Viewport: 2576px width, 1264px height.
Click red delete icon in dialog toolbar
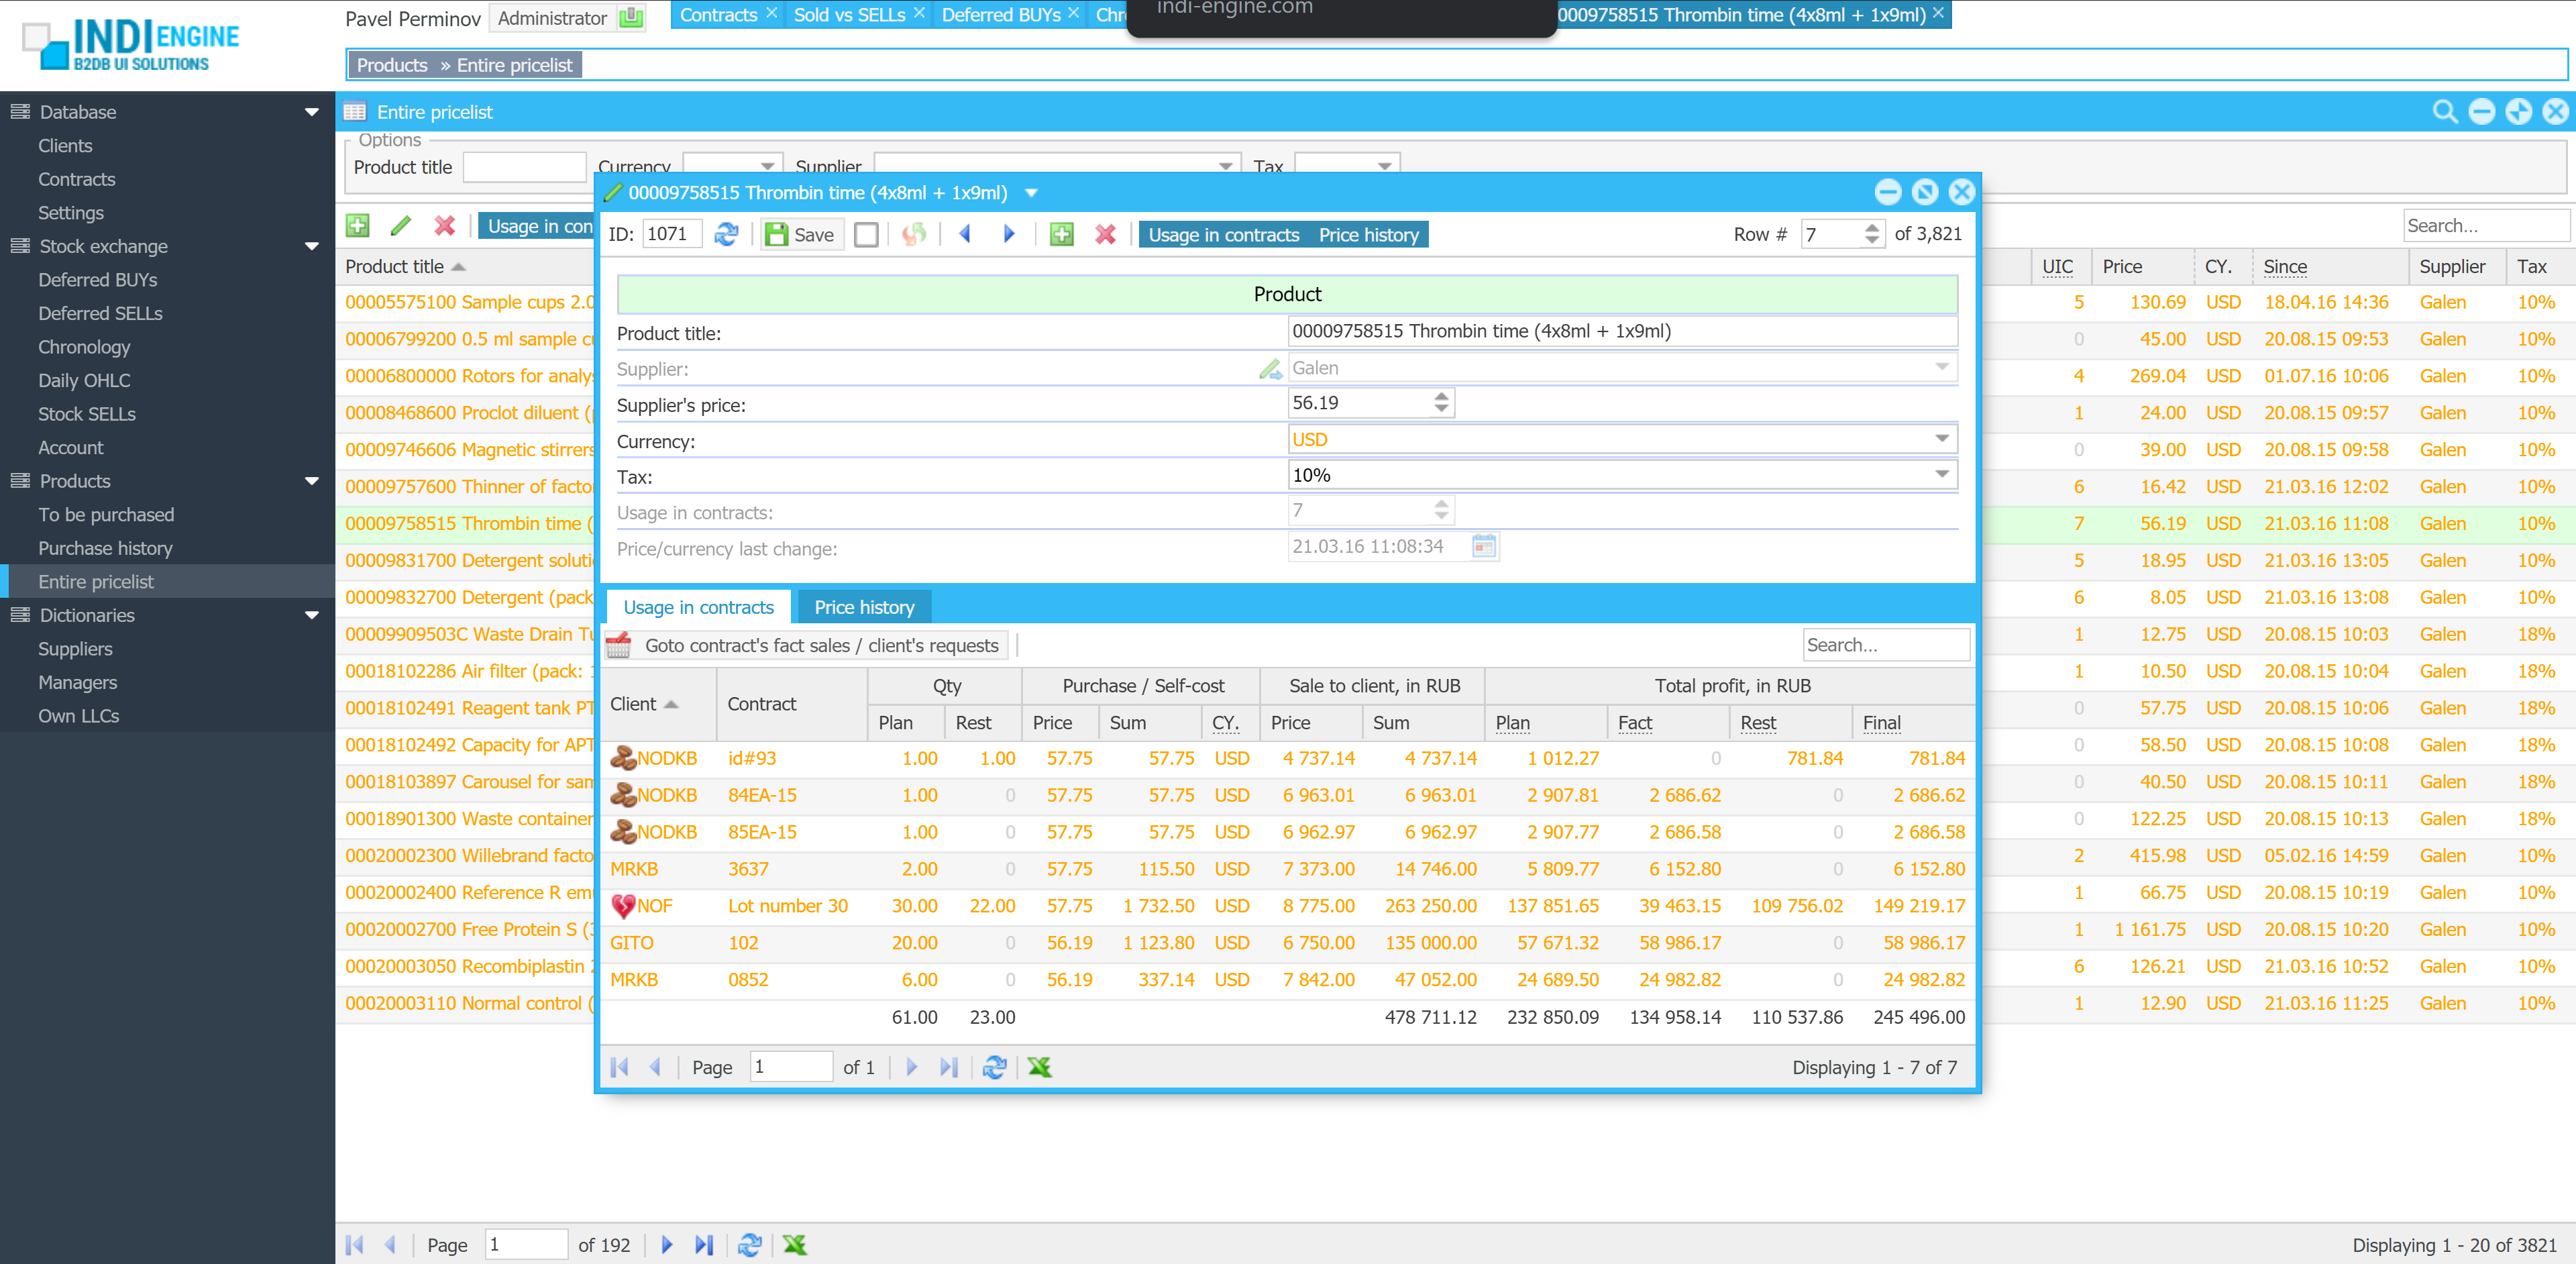[1105, 234]
